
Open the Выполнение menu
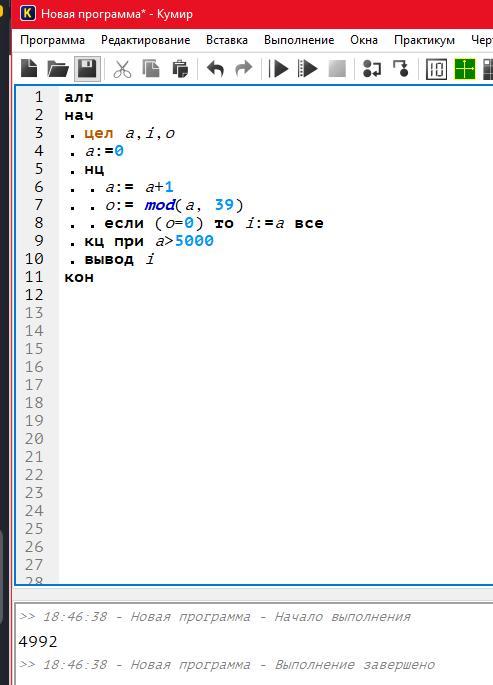pos(299,40)
